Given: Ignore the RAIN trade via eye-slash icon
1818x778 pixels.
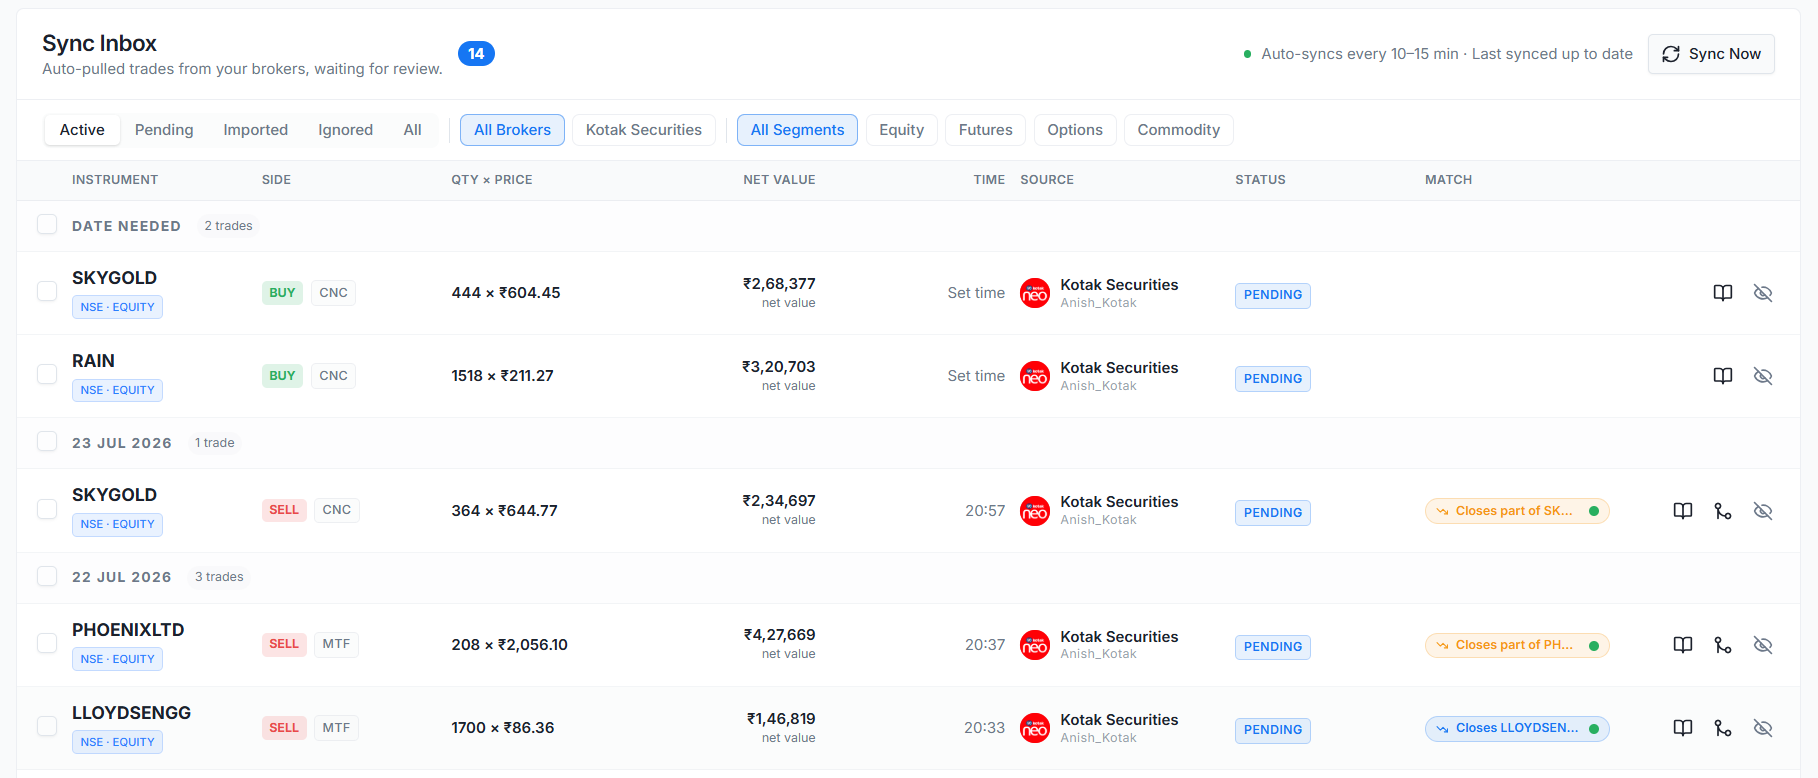Looking at the screenshot, I should click(x=1763, y=376).
